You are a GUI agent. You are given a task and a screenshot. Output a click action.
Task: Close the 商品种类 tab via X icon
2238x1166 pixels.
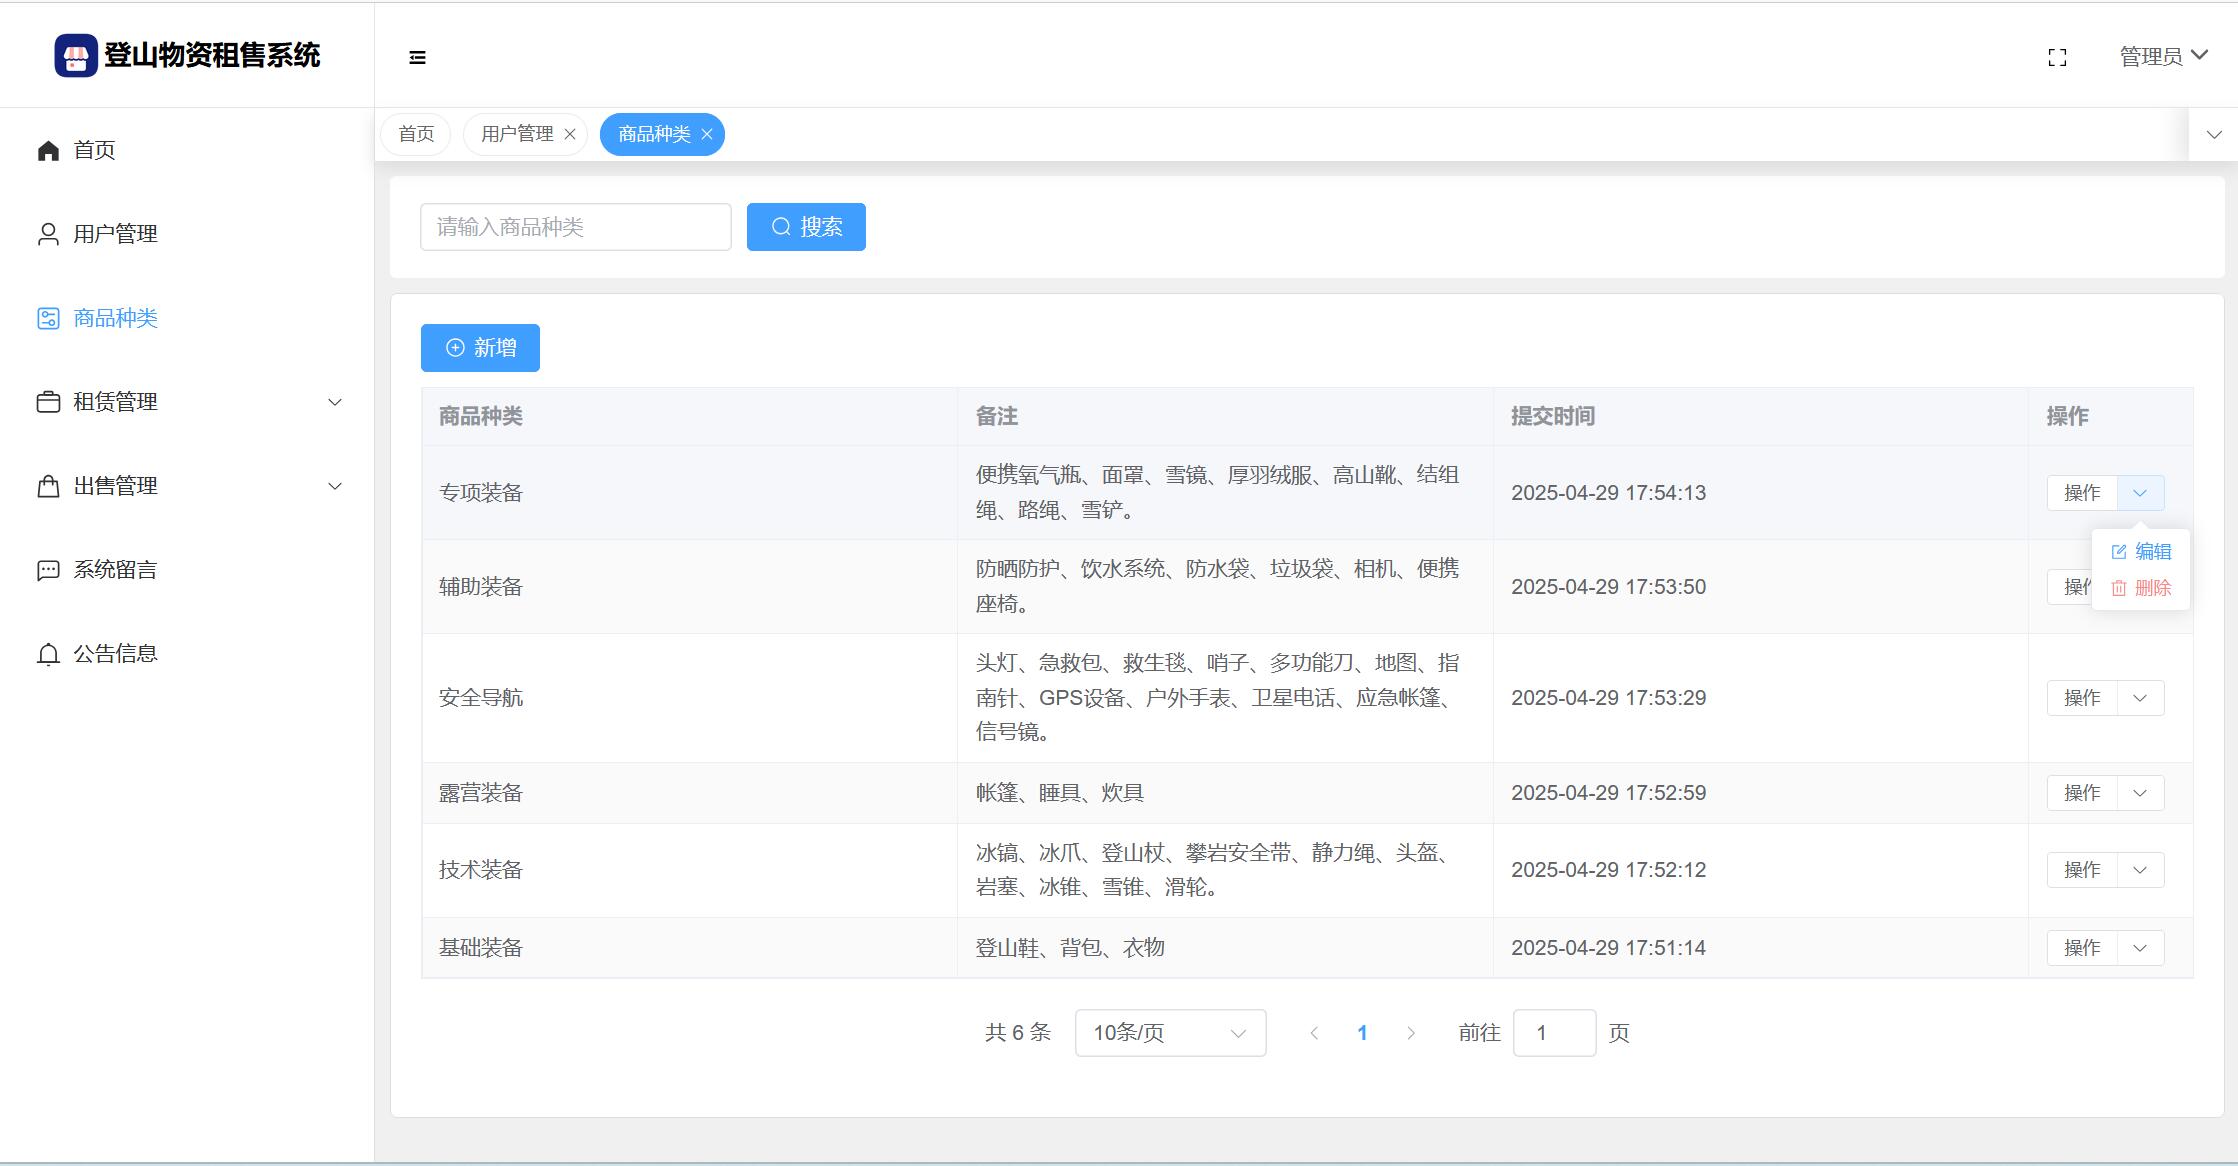[x=707, y=135]
